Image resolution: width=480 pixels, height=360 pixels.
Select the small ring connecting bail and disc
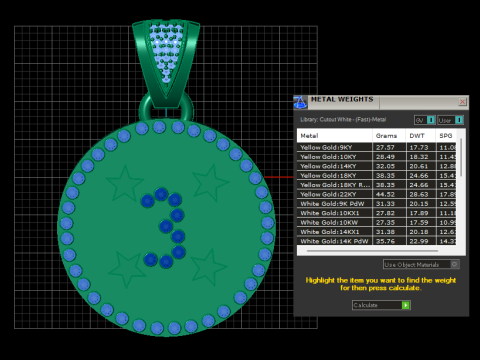tap(144, 109)
